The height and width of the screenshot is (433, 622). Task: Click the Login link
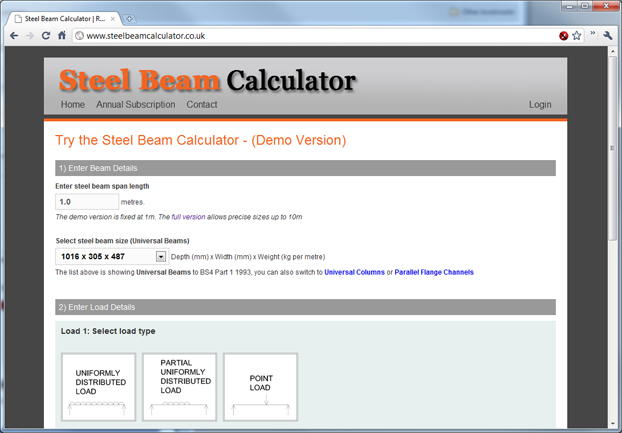539,104
